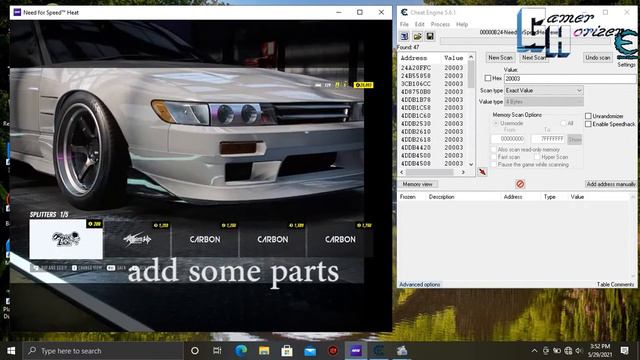Click horizontal scrollbar of the address results list

tap(433, 172)
